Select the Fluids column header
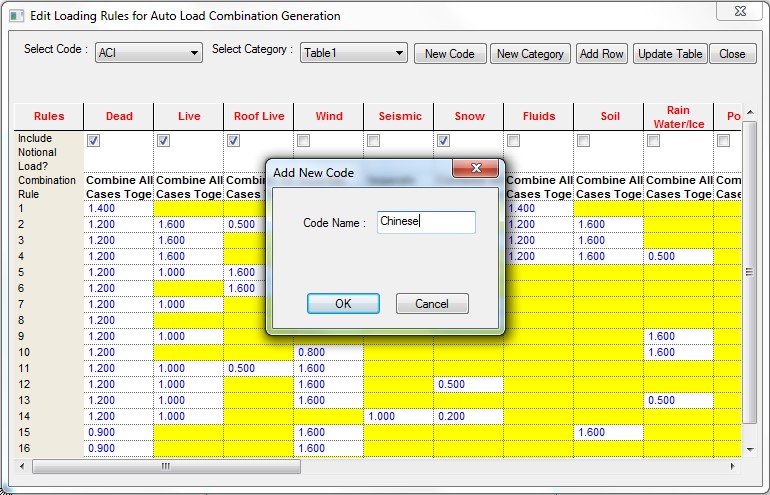This screenshot has height=495, width=770. 539,116
